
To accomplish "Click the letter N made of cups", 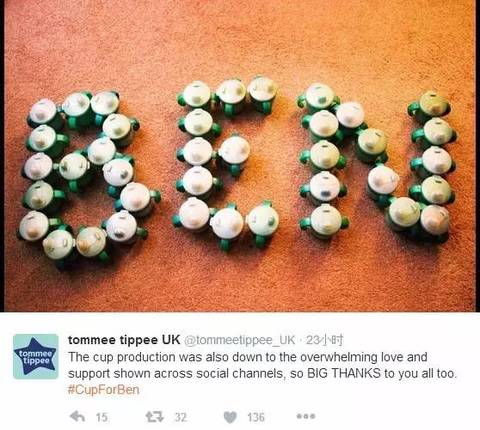I will click(377, 162).
